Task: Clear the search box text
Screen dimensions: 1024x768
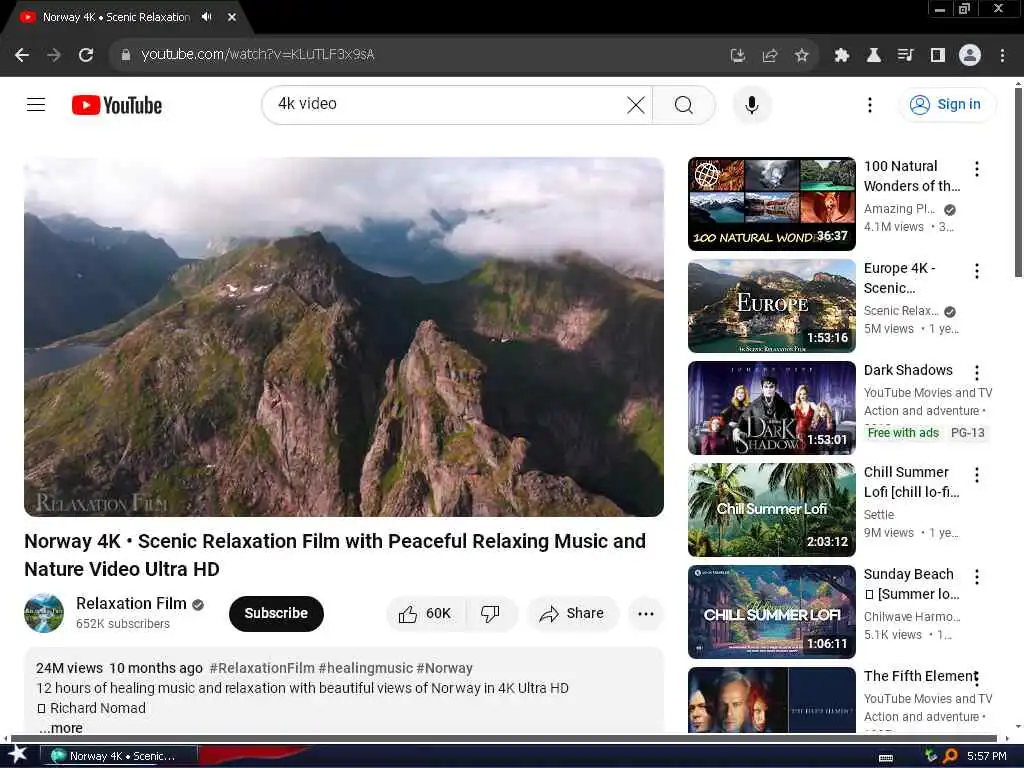Action: [635, 104]
